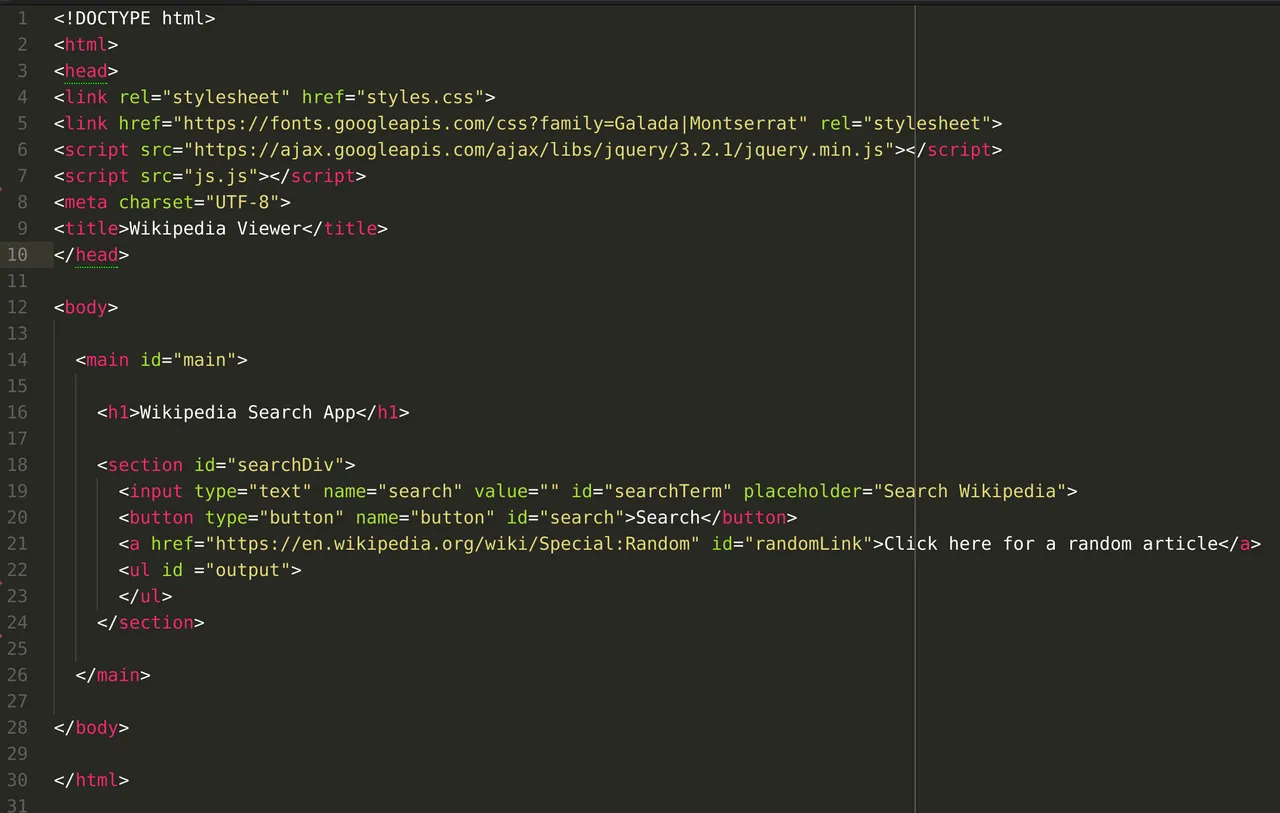Select line number 9 in the gutter
1280x813 pixels.
pos(23,228)
